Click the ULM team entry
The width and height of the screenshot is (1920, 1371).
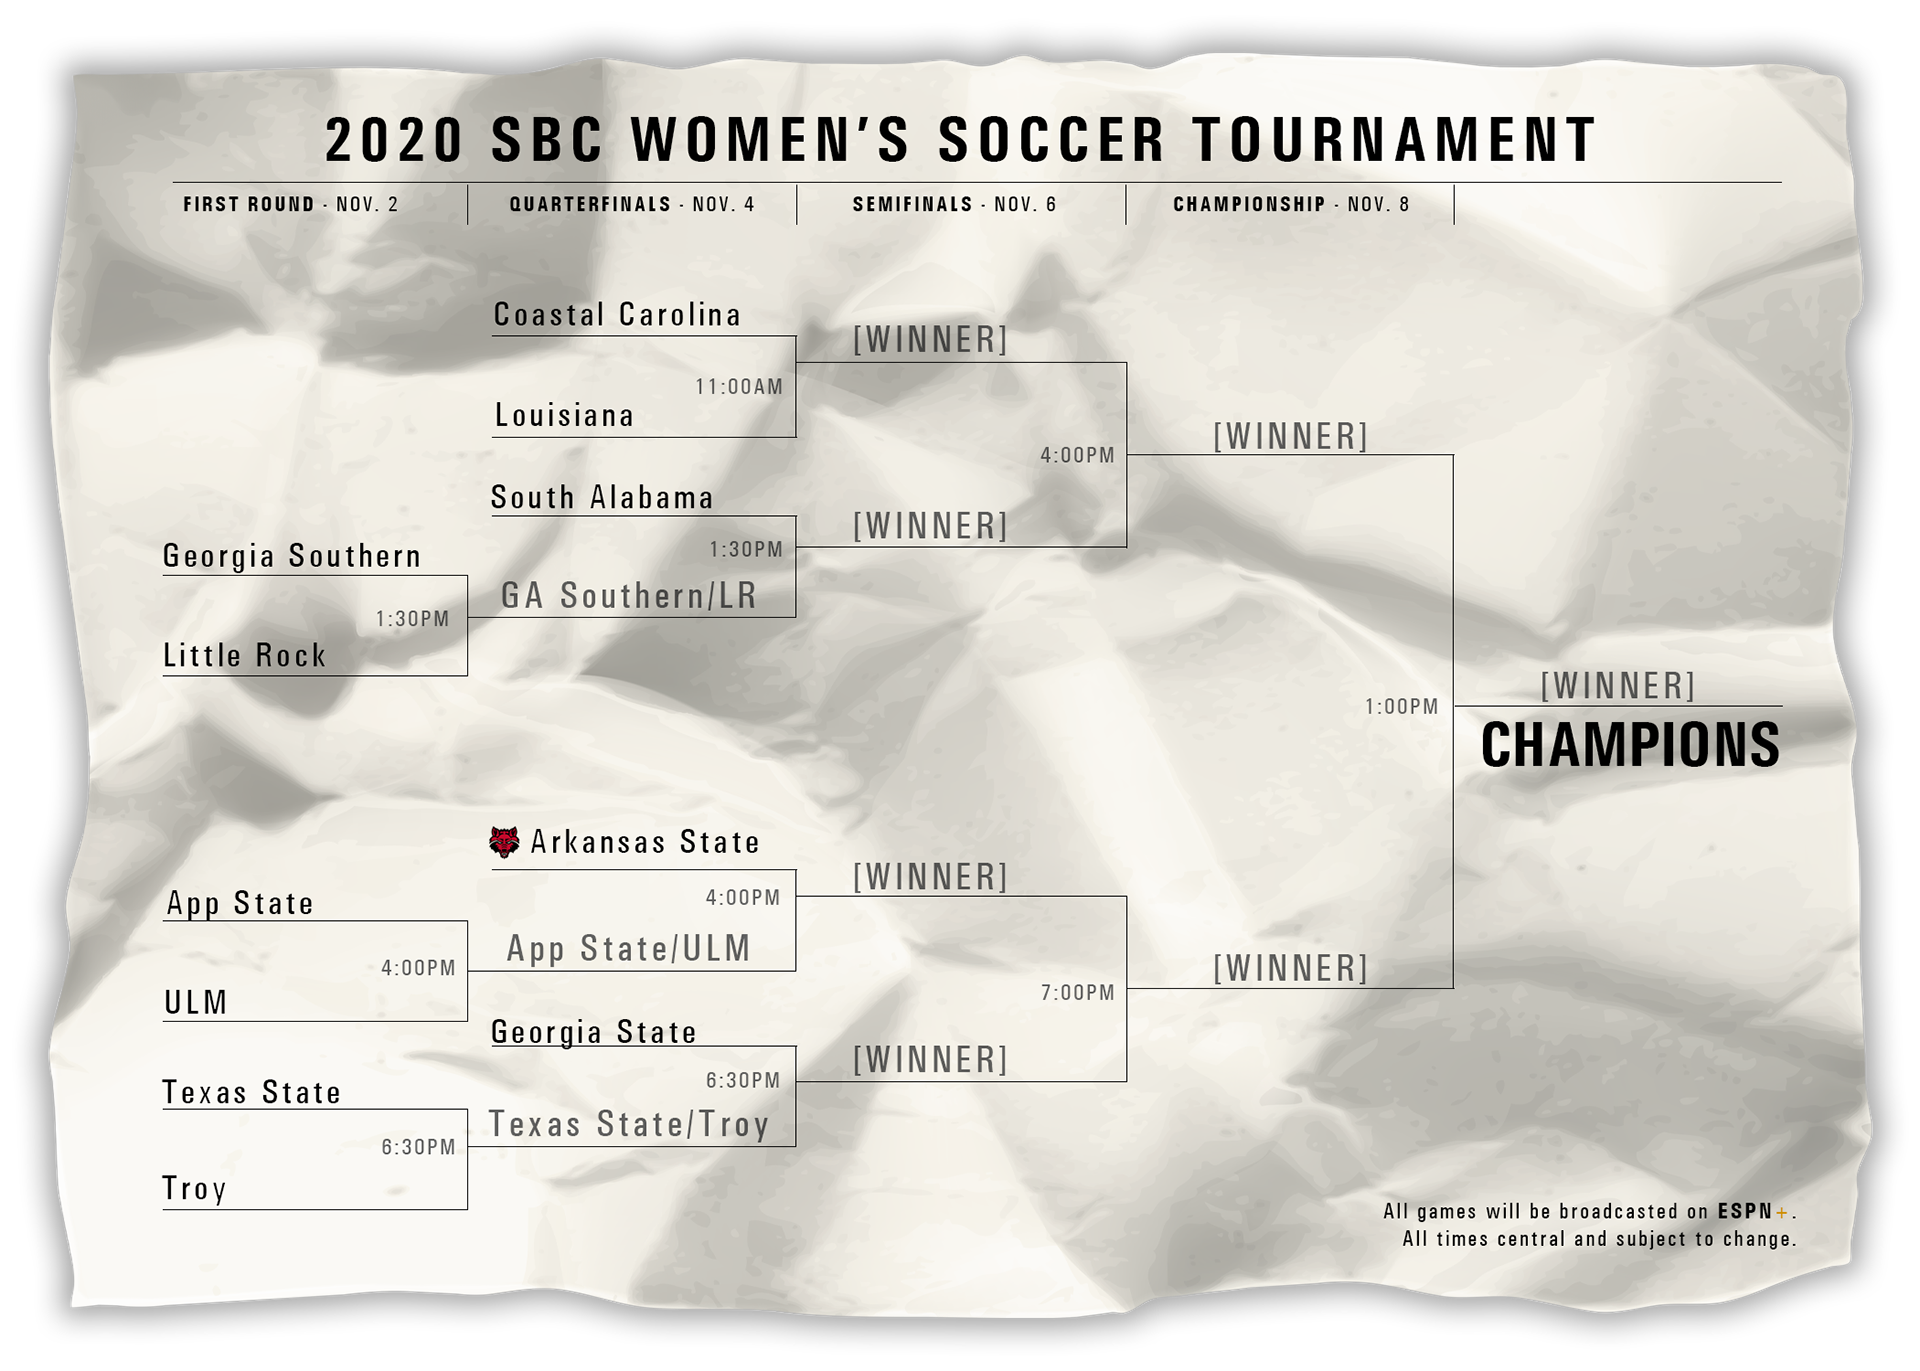click(x=196, y=1002)
